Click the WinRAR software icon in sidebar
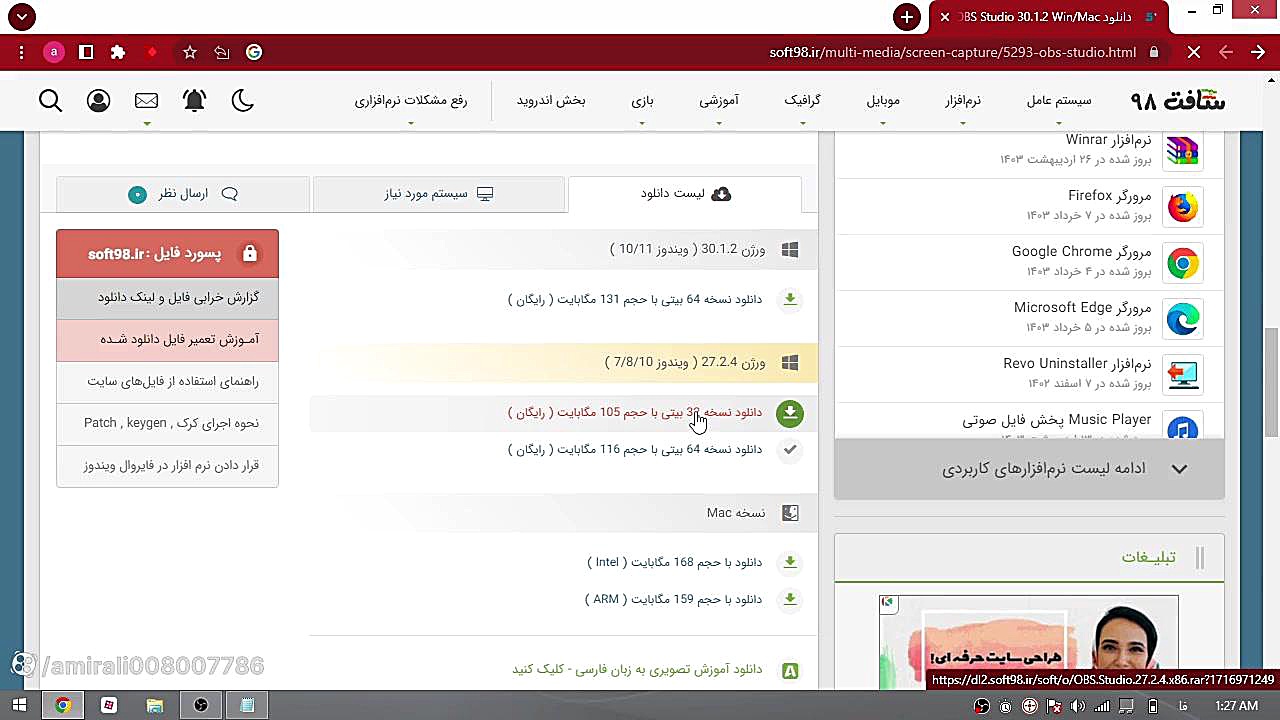The image size is (1280, 720). (1183, 151)
